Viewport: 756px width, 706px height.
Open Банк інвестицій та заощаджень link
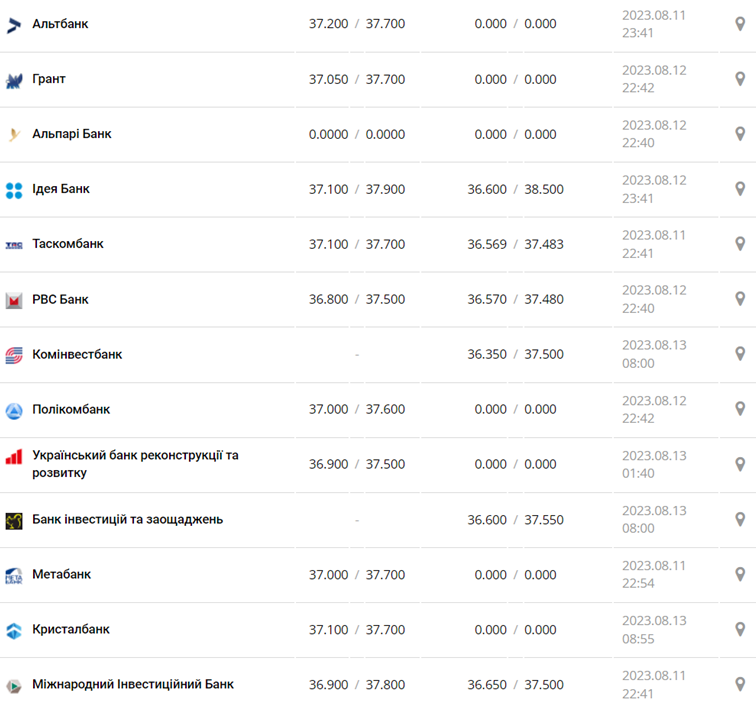point(128,520)
